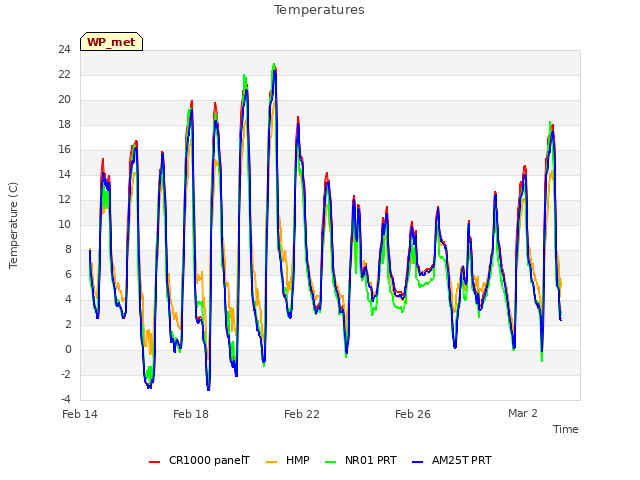Click the Feb 26 x-axis tick label
The image size is (640, 480).
(413, 414)
